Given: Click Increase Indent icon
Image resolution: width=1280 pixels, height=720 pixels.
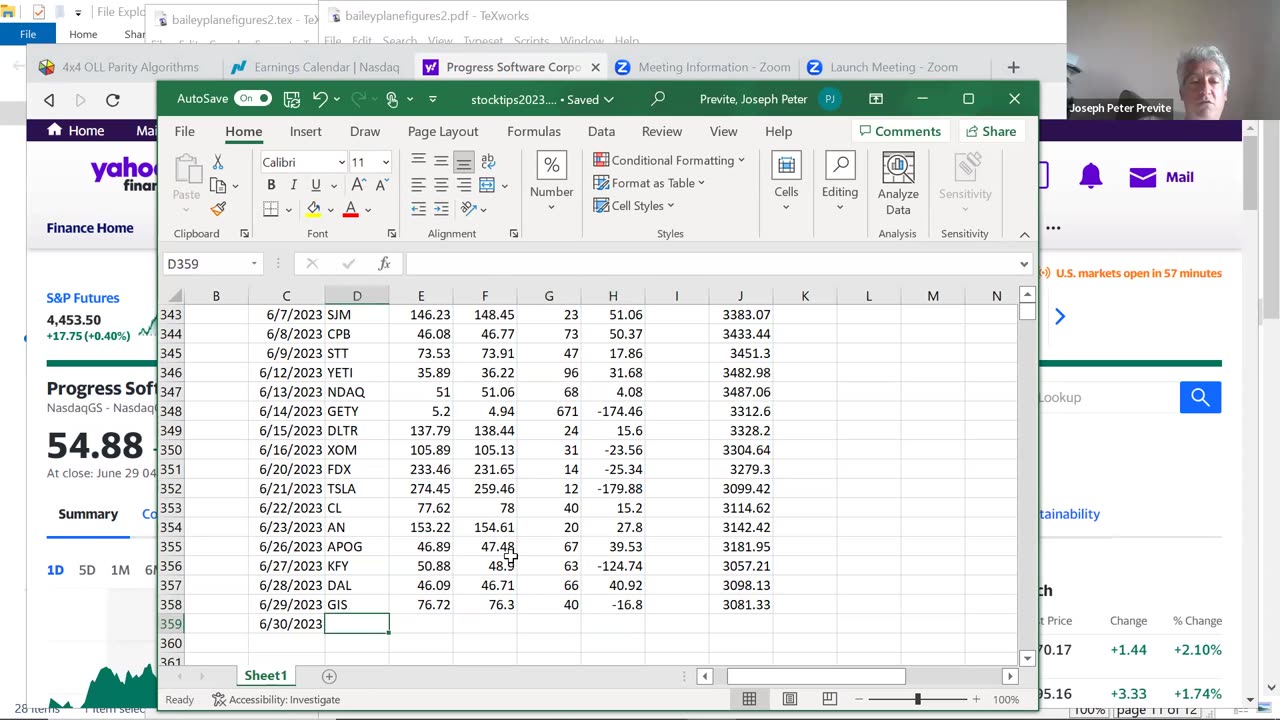Looking at the screenshot, I should [441, 209].
